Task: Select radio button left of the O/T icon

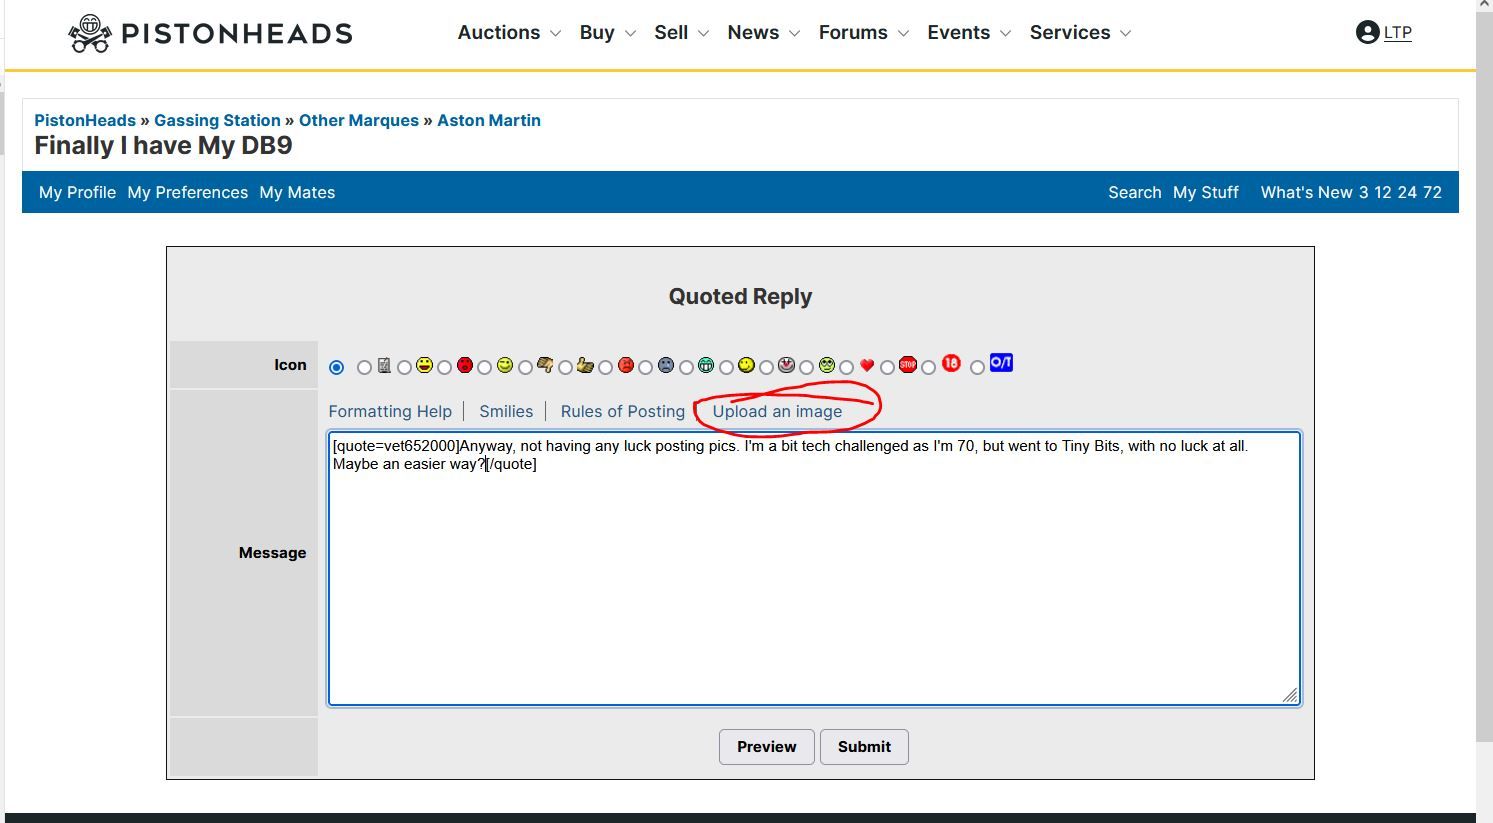Action: [x=977, y=367]
